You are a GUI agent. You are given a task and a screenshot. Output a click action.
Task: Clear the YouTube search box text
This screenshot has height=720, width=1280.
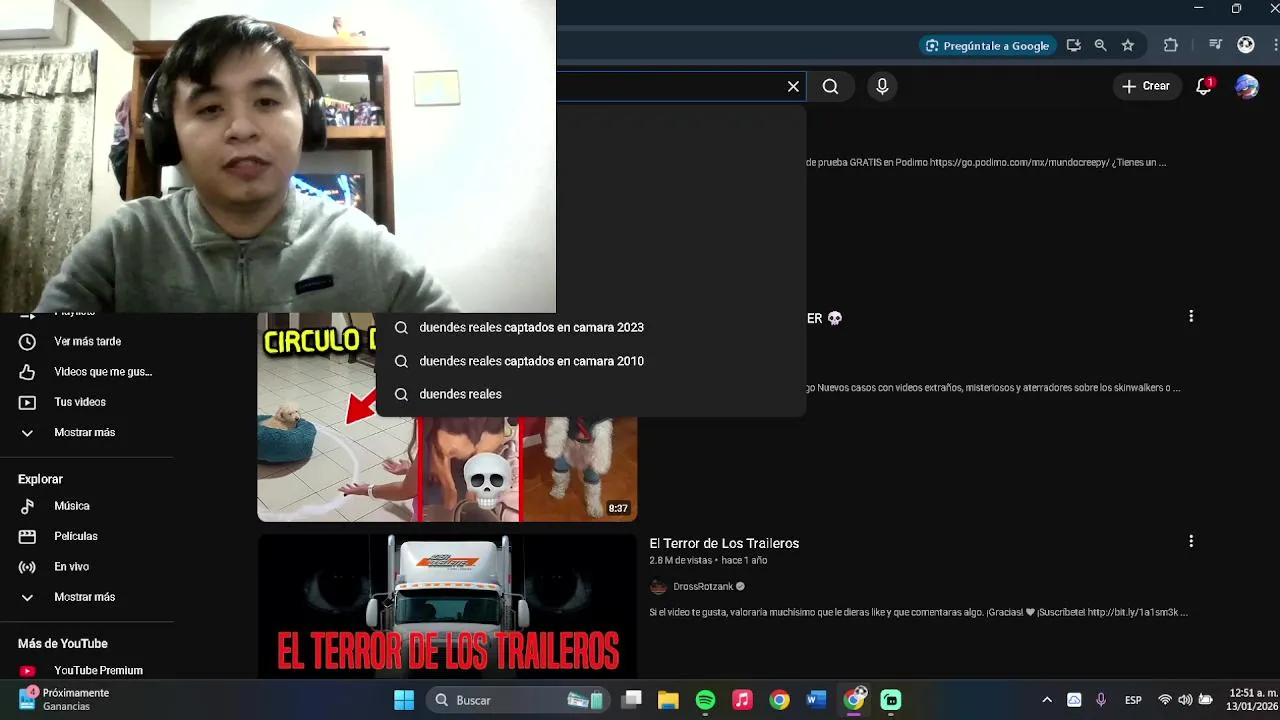click(x=793, y=87)
